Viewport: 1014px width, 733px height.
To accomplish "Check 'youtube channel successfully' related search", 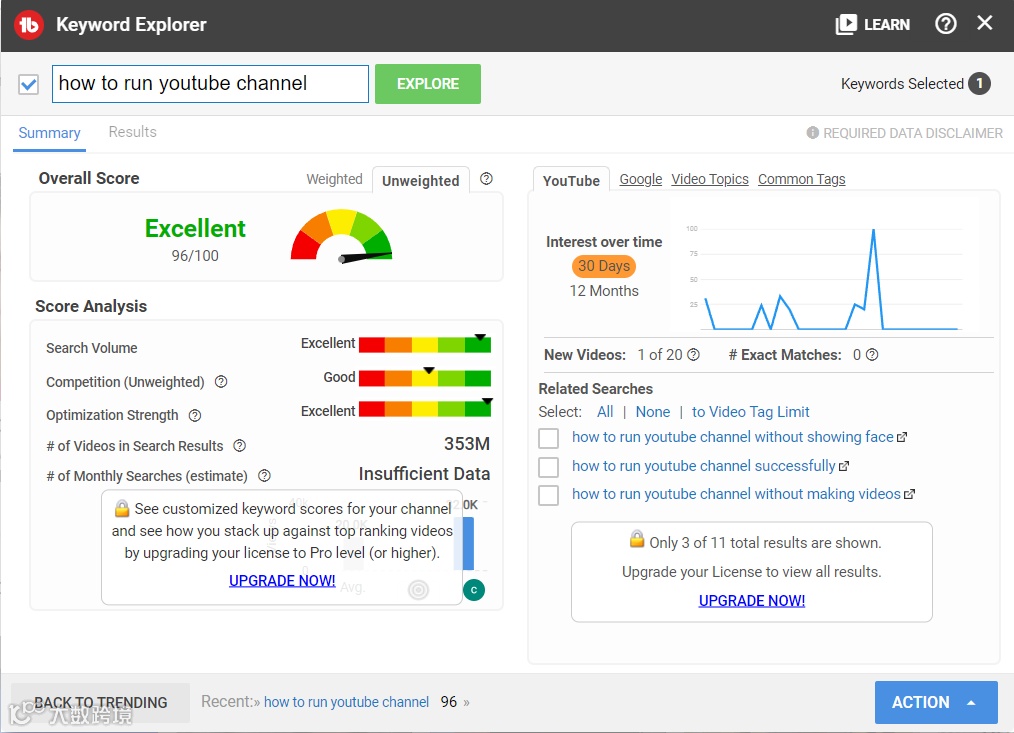I will click(x=548, y=466).
